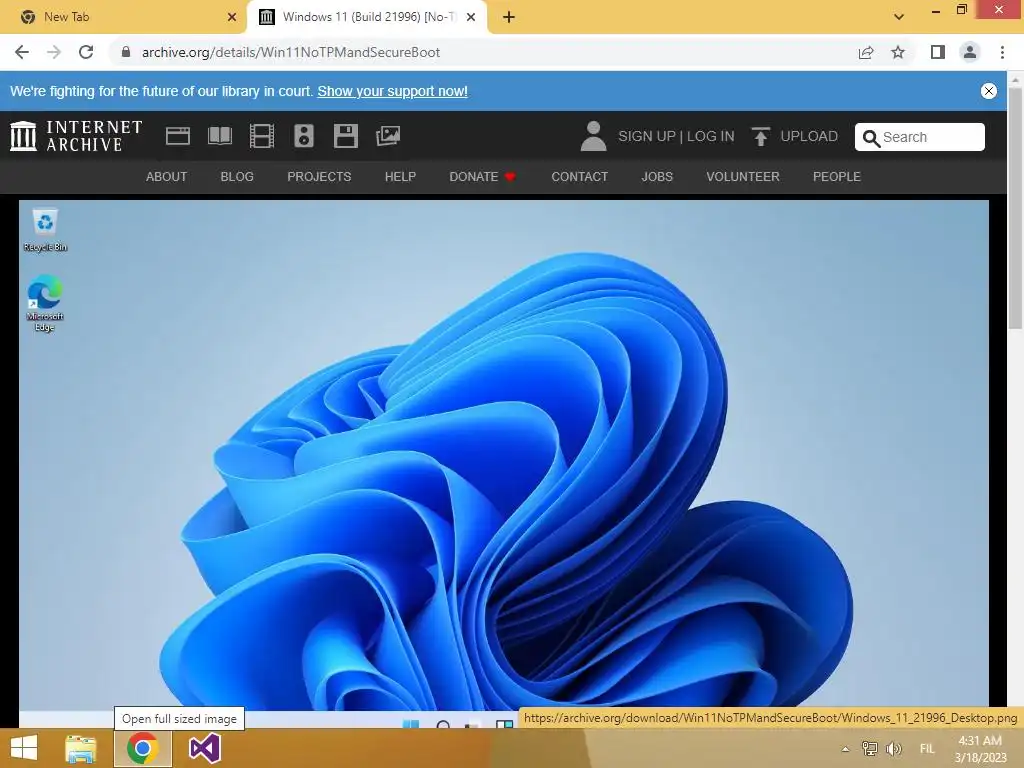Reload the archive.org page
Image resolution: width=1024 pixels, height=768 pixels.
pyautogui.click(x=86, y=52)
